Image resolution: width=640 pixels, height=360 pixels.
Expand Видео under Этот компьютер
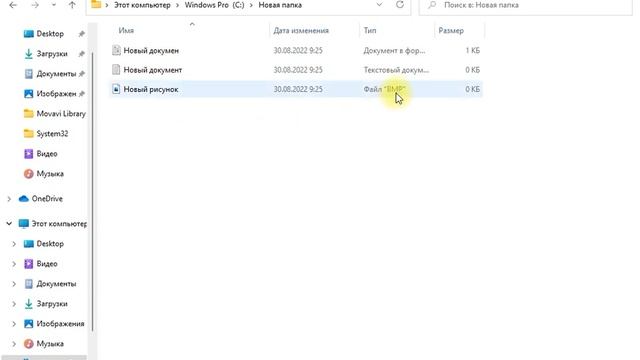click(14, 264)
